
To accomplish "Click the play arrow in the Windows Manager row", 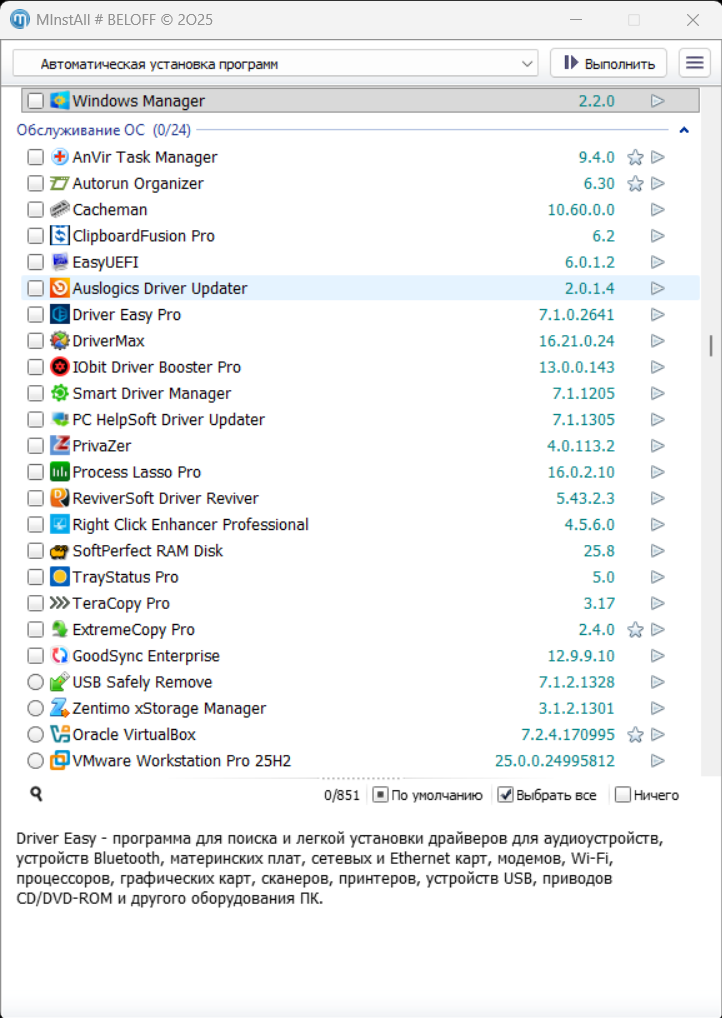I will click(x=658, y=101).
